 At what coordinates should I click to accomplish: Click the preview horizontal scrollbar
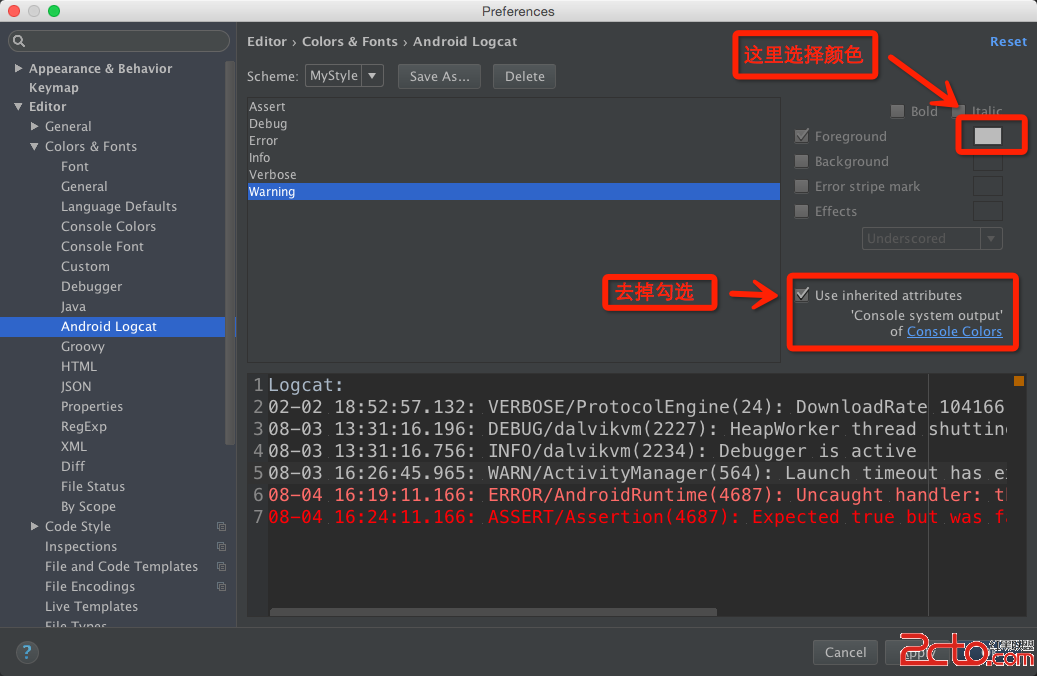493,612
